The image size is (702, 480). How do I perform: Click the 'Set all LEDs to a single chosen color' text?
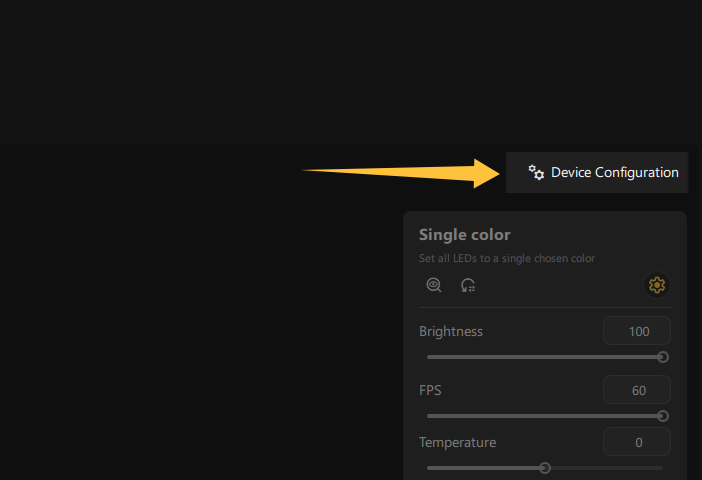pyautogui.click(x=507, y=258)
